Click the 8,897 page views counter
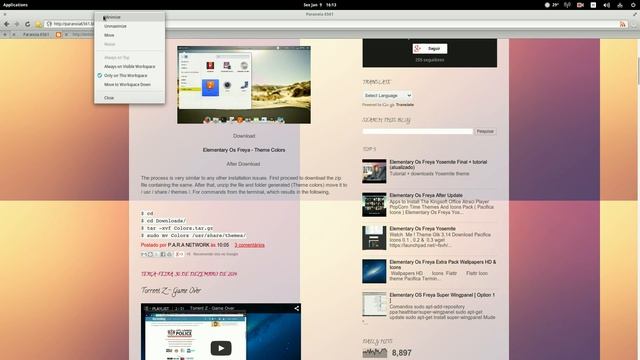The width and height of the screenshot is (640, 360). tap(401, 353)
